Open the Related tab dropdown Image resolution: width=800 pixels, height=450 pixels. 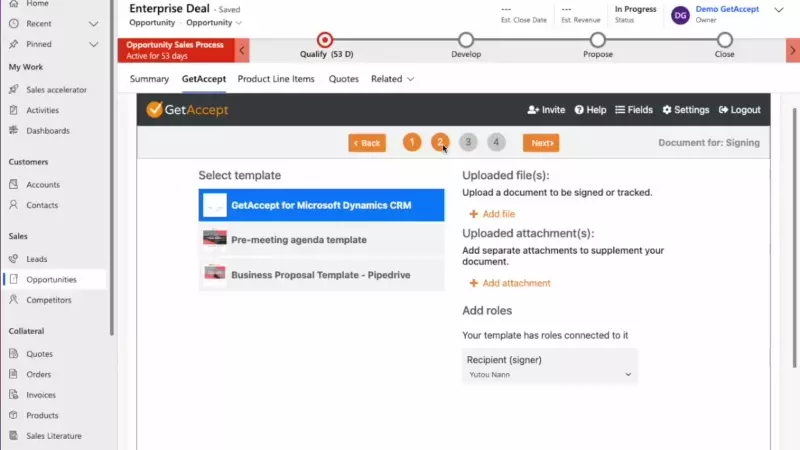[x=392, y=79]
